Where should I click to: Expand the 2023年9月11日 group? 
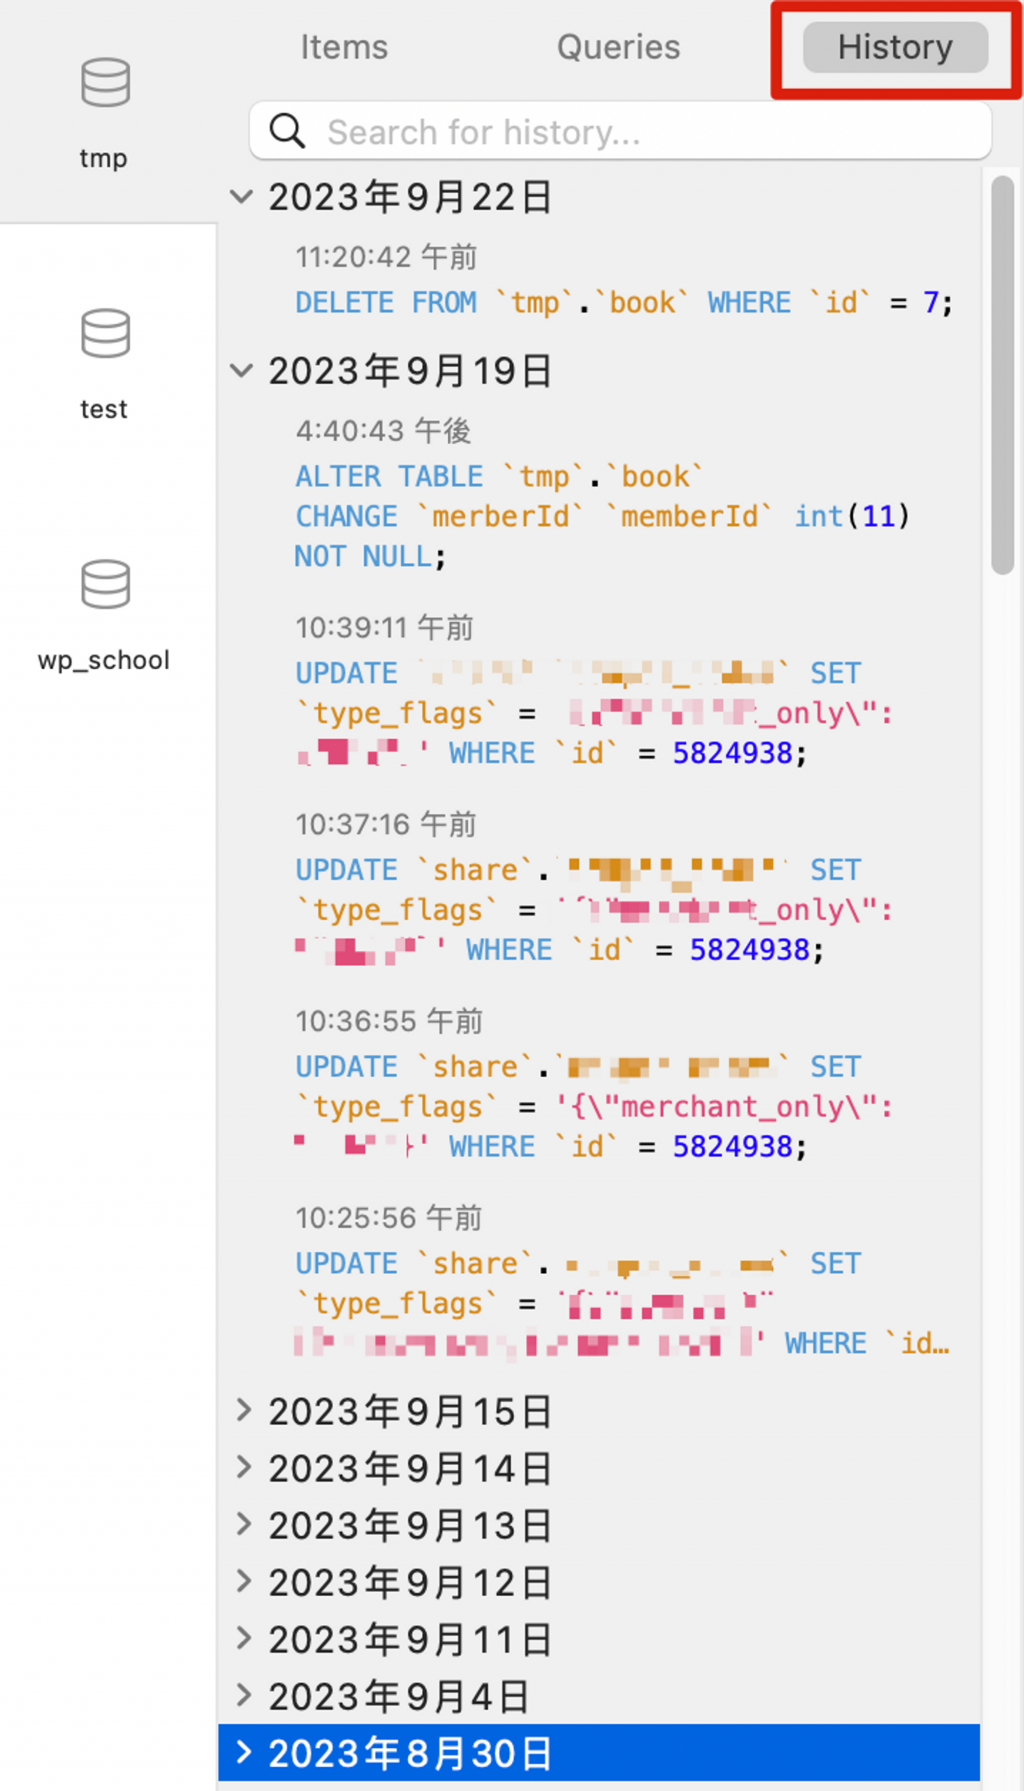[x=243, y=1638]
